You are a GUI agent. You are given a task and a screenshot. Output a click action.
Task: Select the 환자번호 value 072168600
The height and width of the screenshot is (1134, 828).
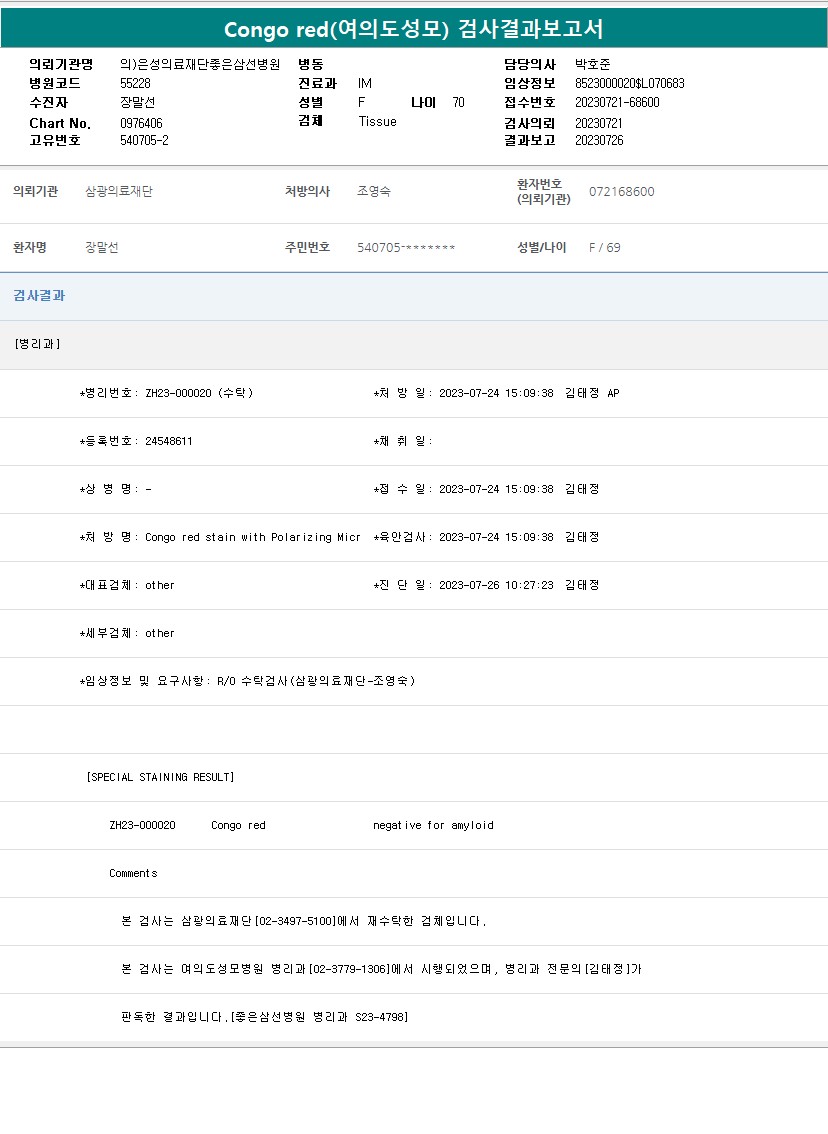(621, 191)
